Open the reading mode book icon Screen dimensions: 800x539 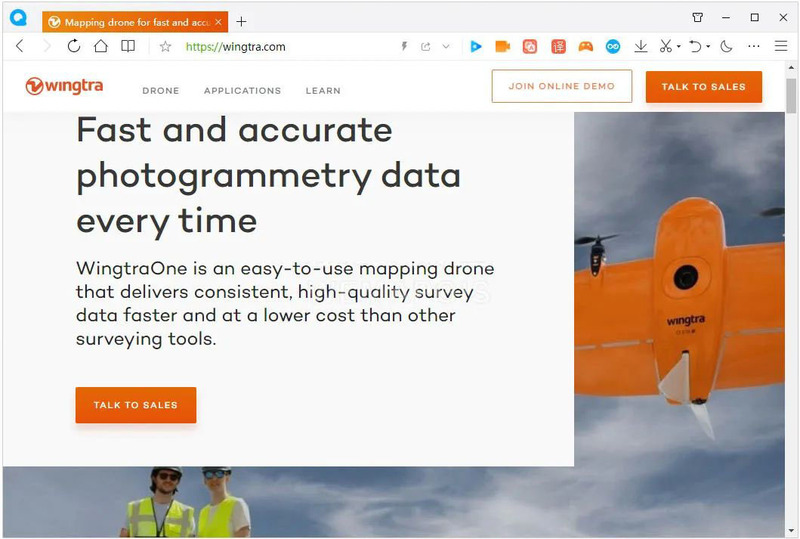click(x=128, y=46)
